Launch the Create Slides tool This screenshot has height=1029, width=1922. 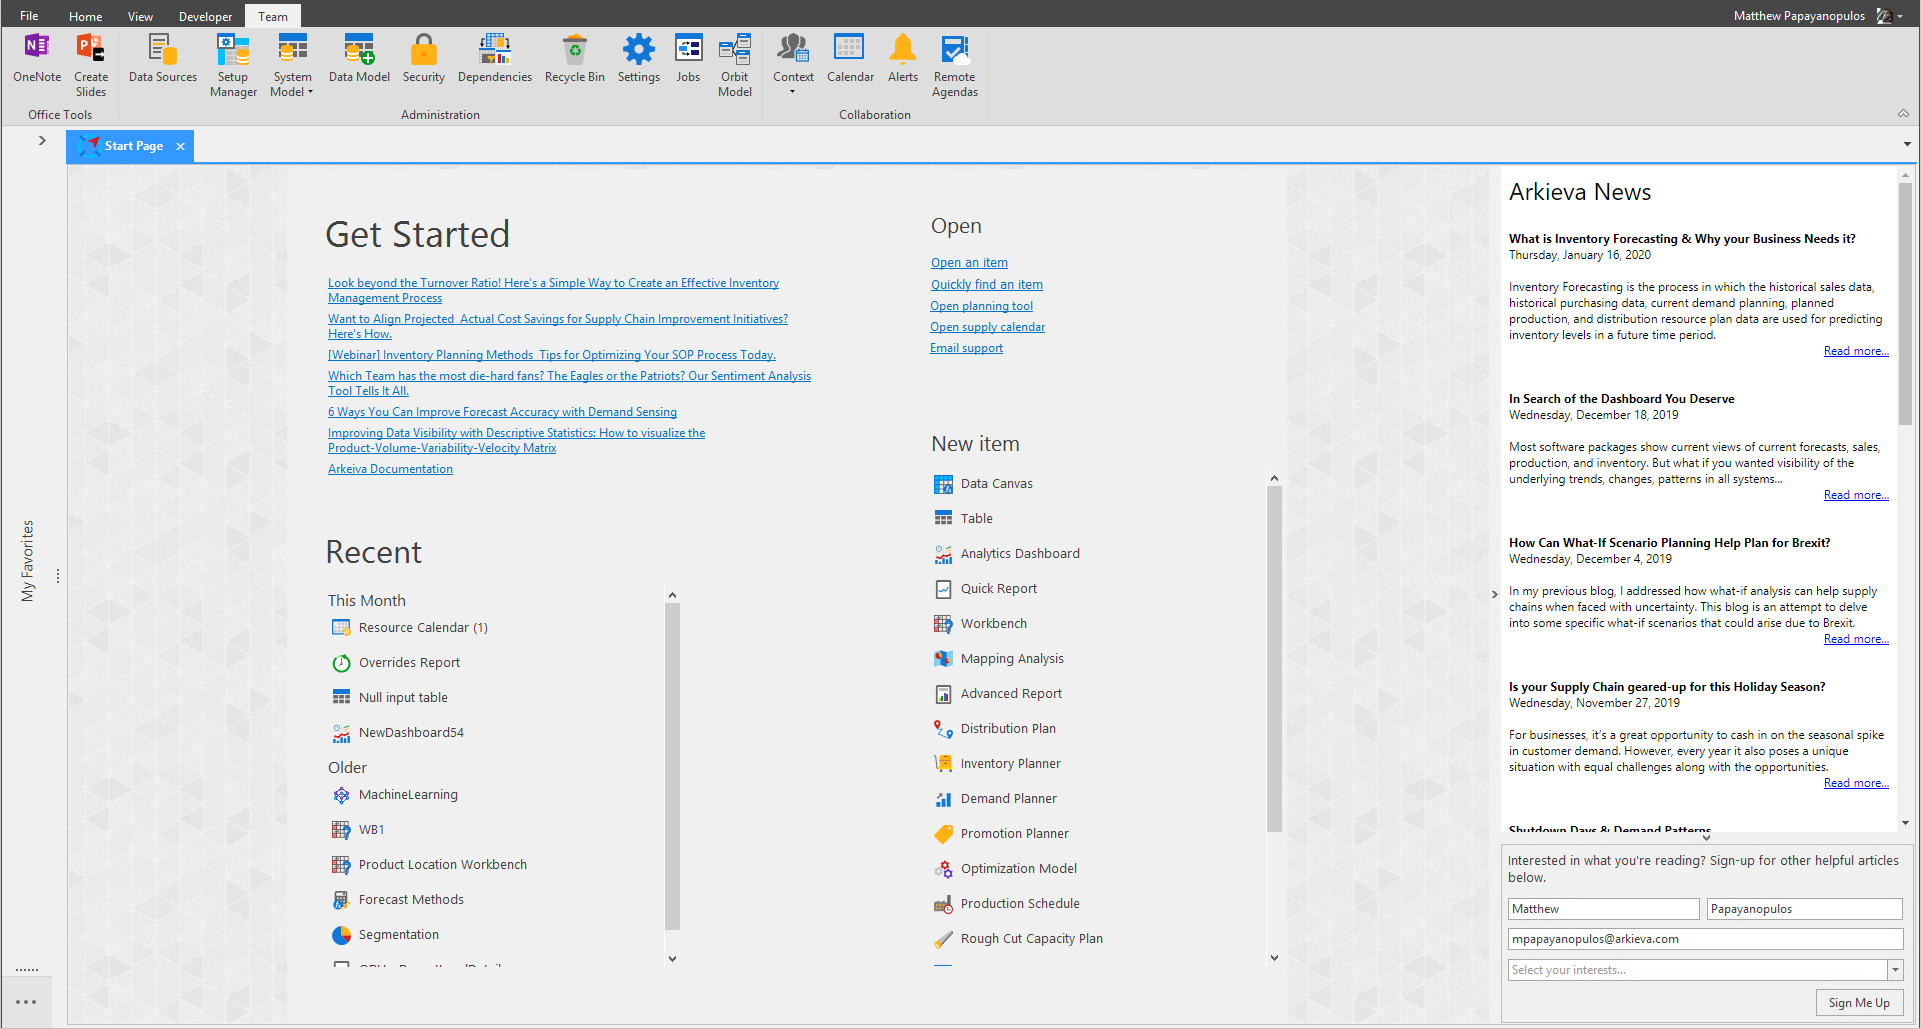91,66
